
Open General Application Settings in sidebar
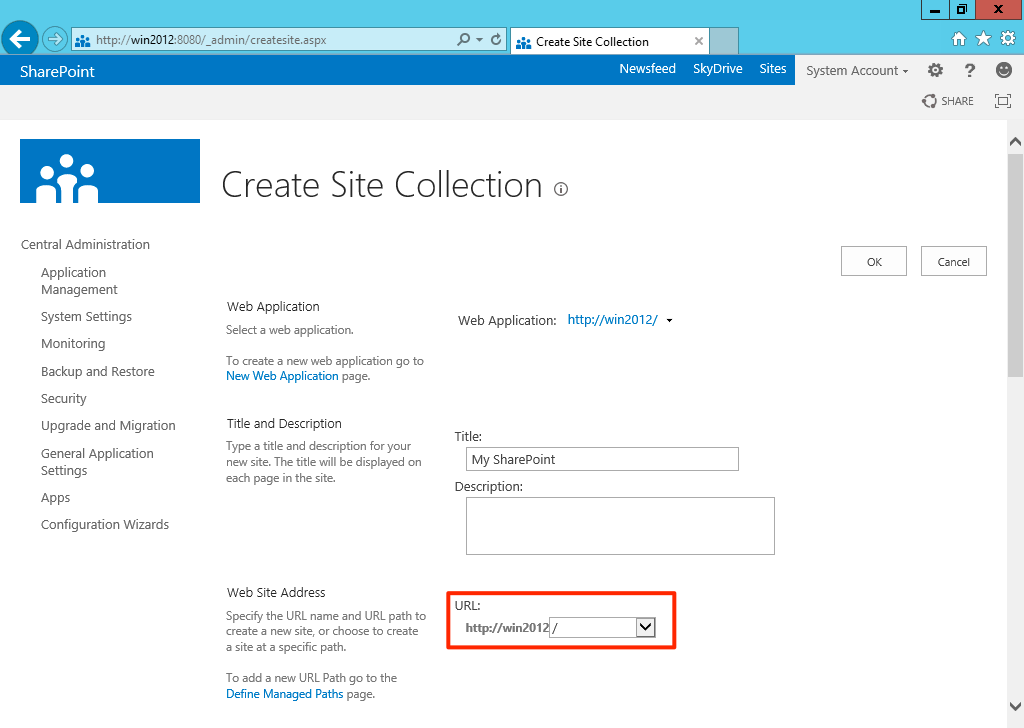click(97, 462)
